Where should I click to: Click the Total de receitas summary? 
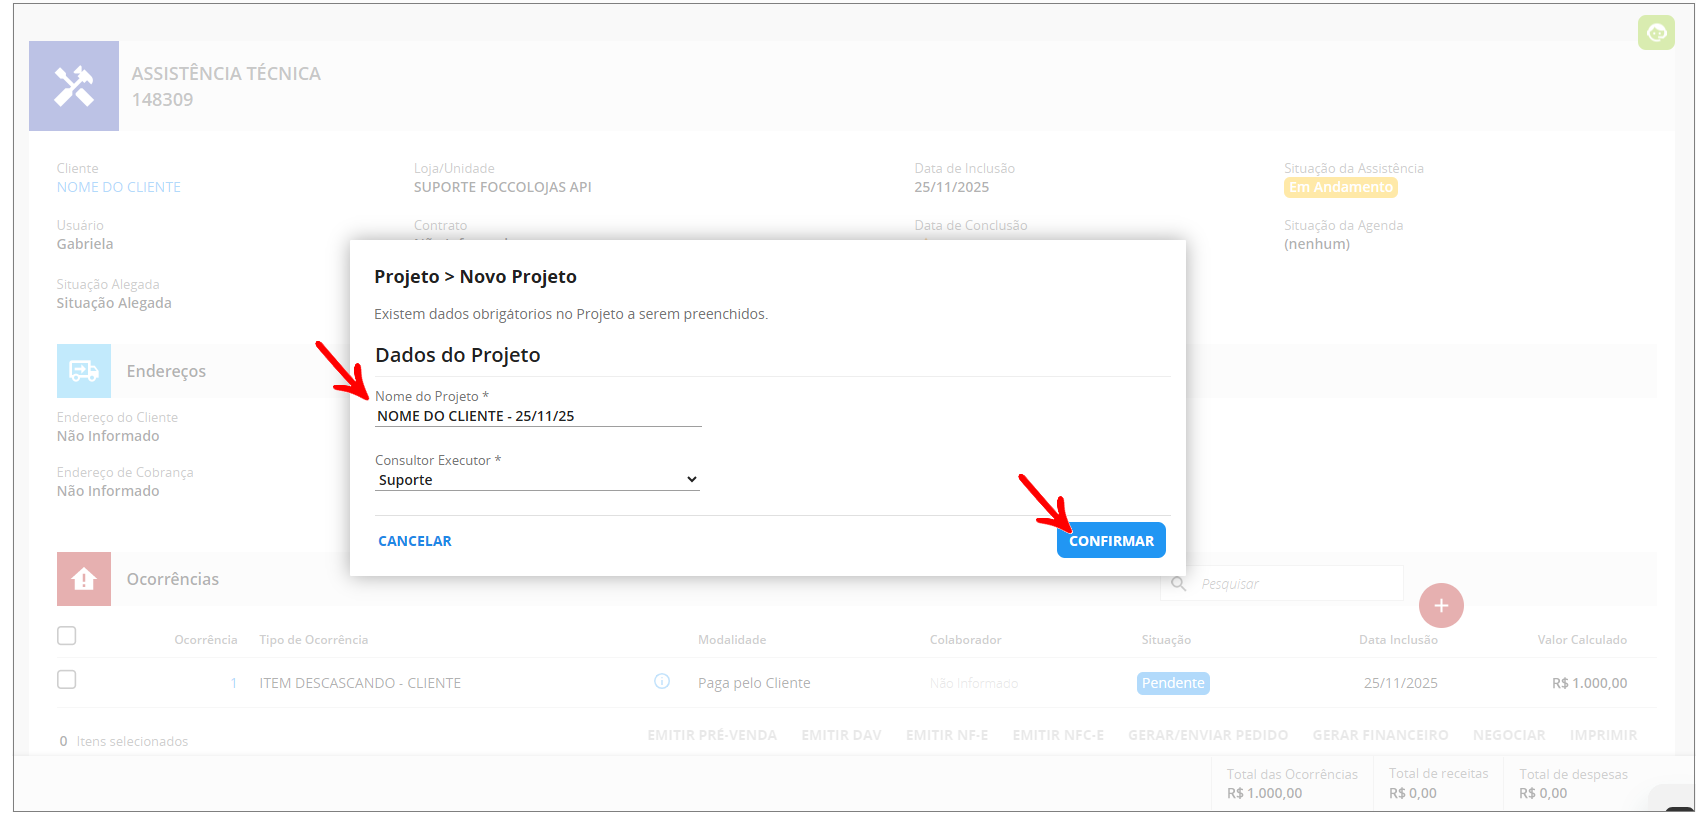tap(1438, 783)
